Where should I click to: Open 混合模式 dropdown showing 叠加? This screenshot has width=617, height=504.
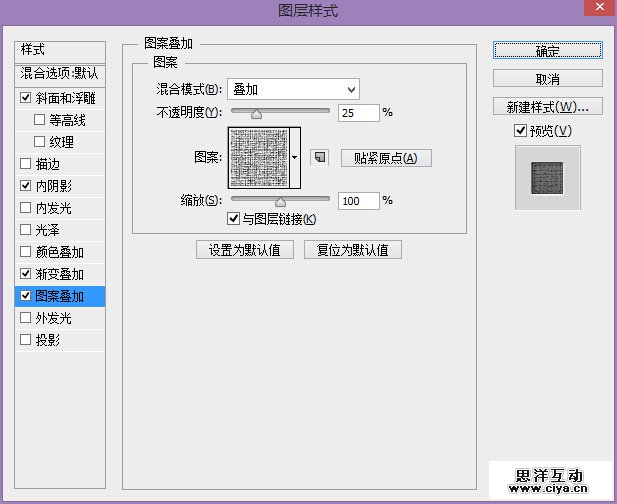point(294,89)
